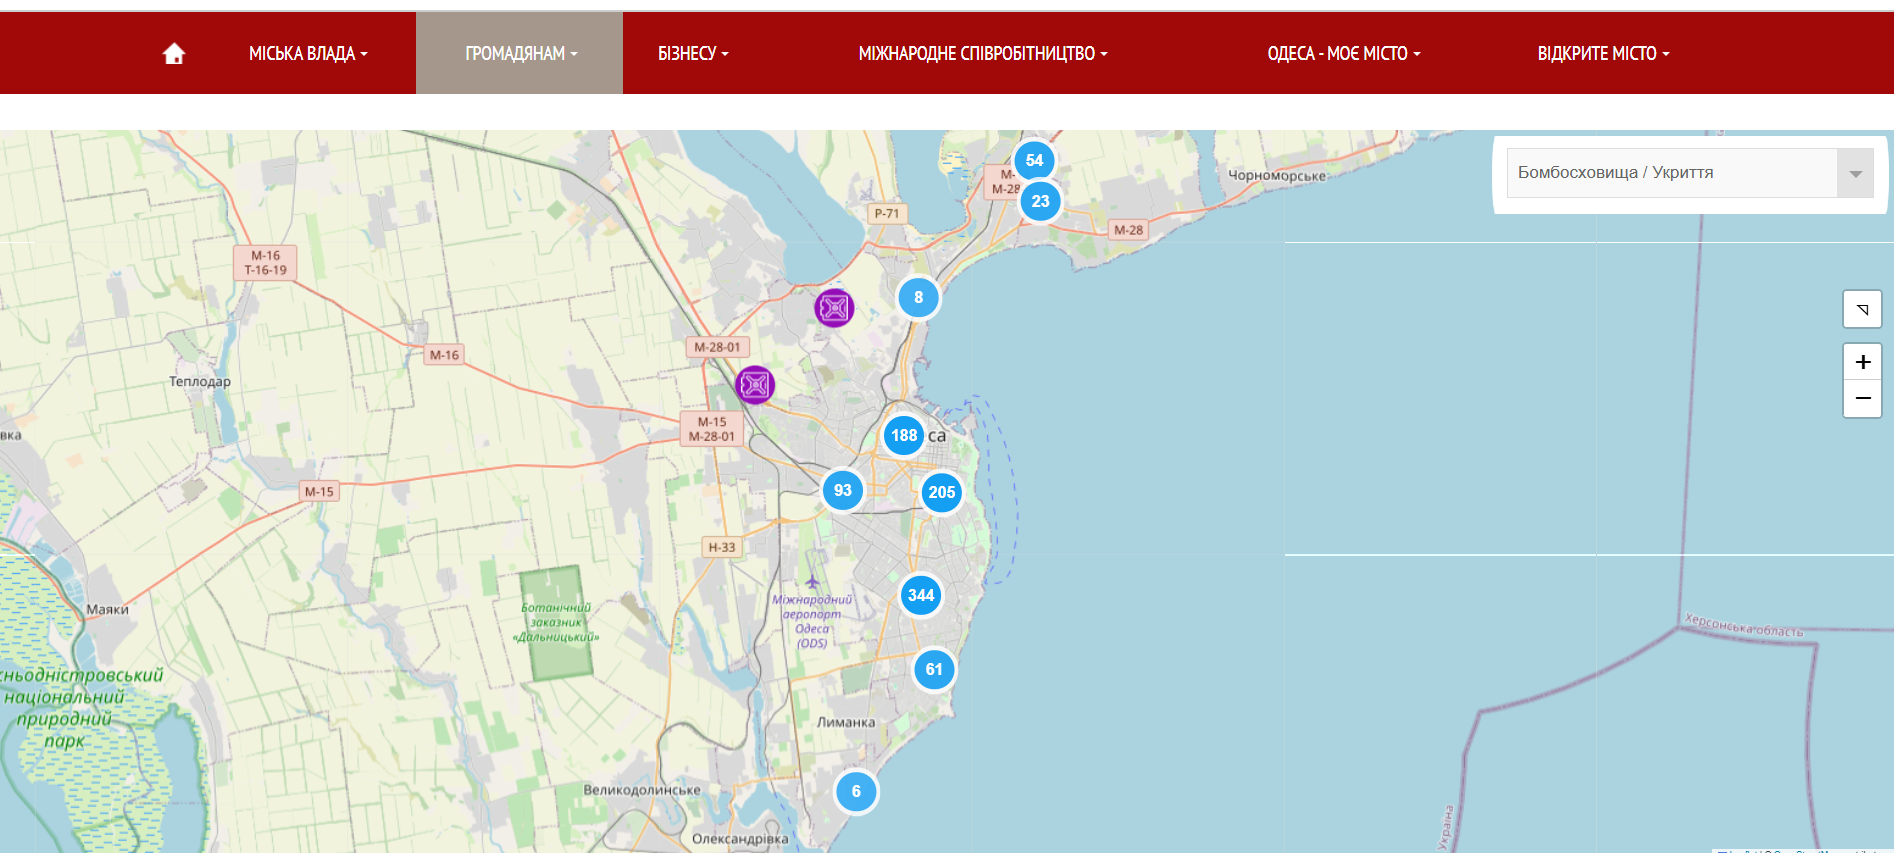
Task: Expand the Бізнесу menu
Action: [x=693, y=54]
